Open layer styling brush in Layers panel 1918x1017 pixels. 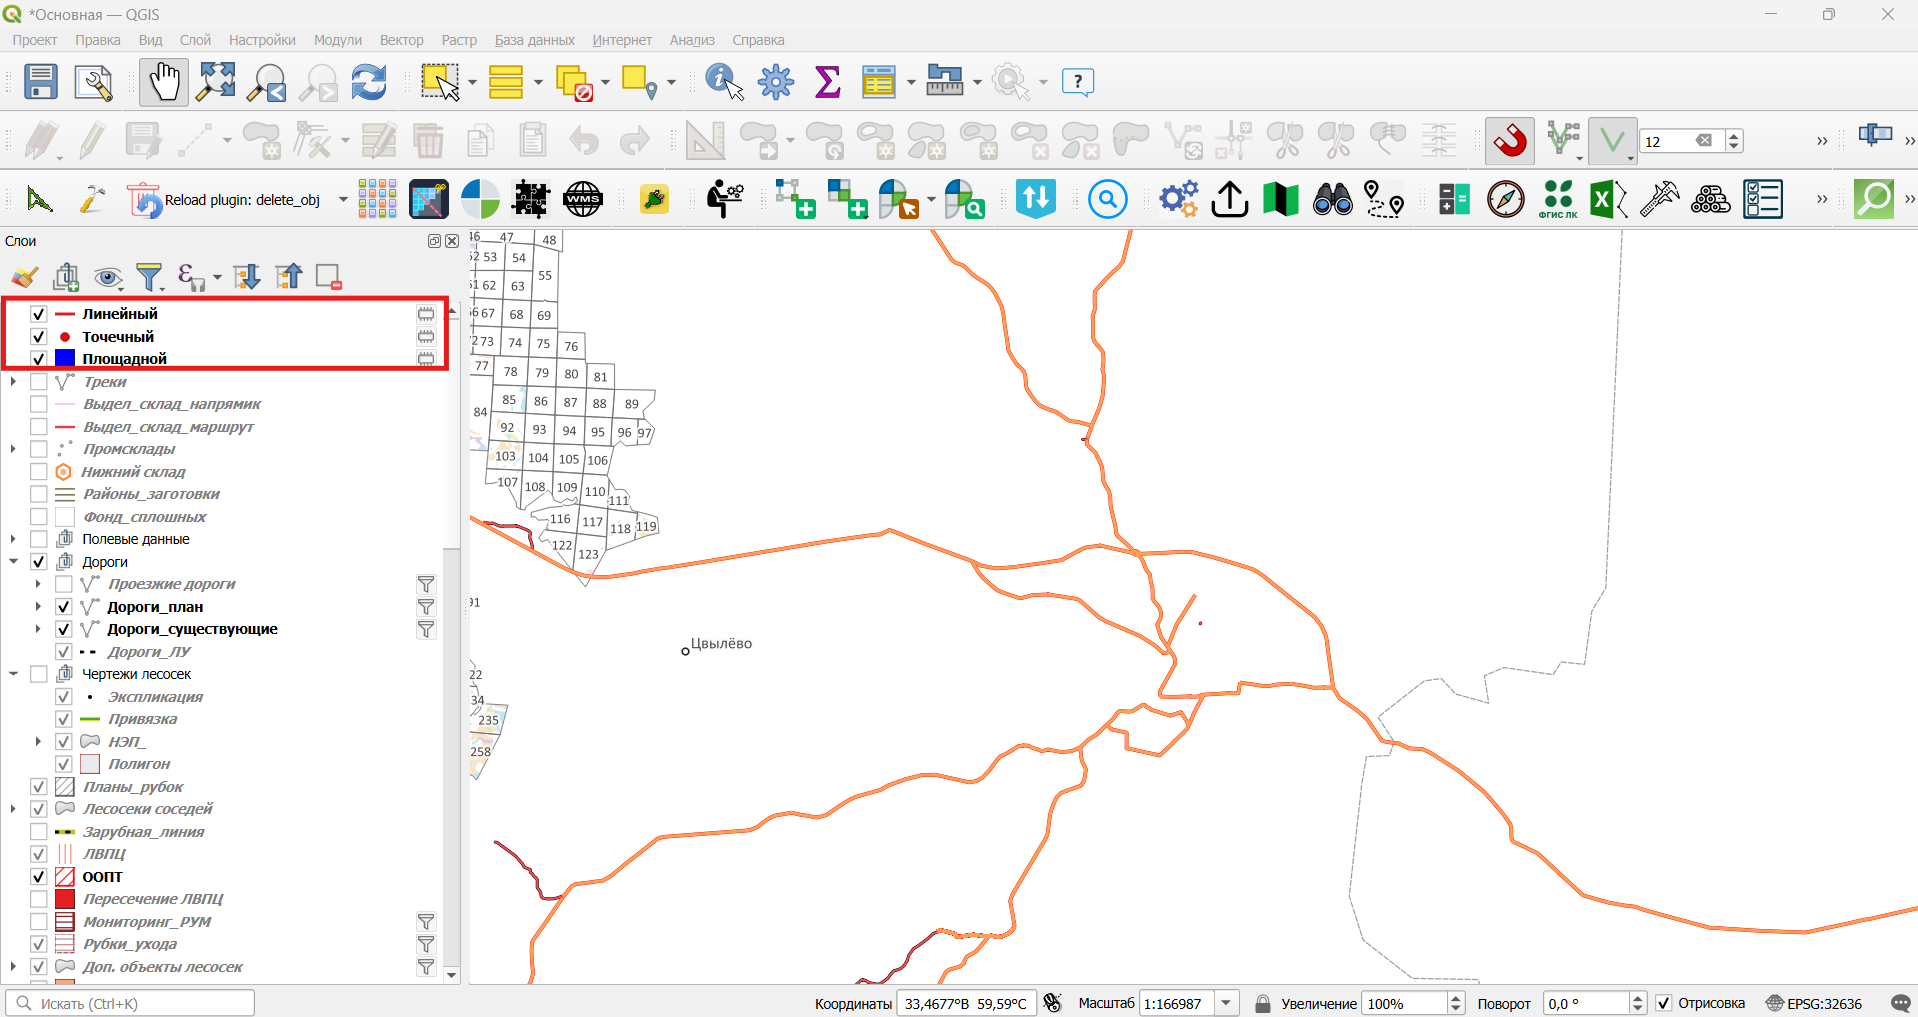25,277
